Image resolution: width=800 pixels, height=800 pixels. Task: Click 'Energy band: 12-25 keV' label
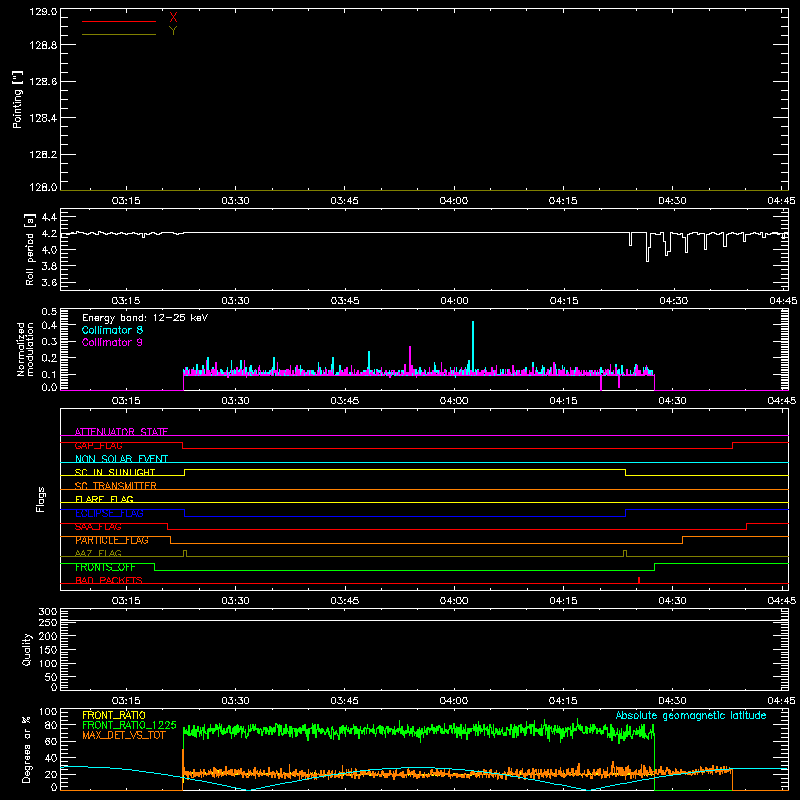pyautogui.click(x=145, y=318)
